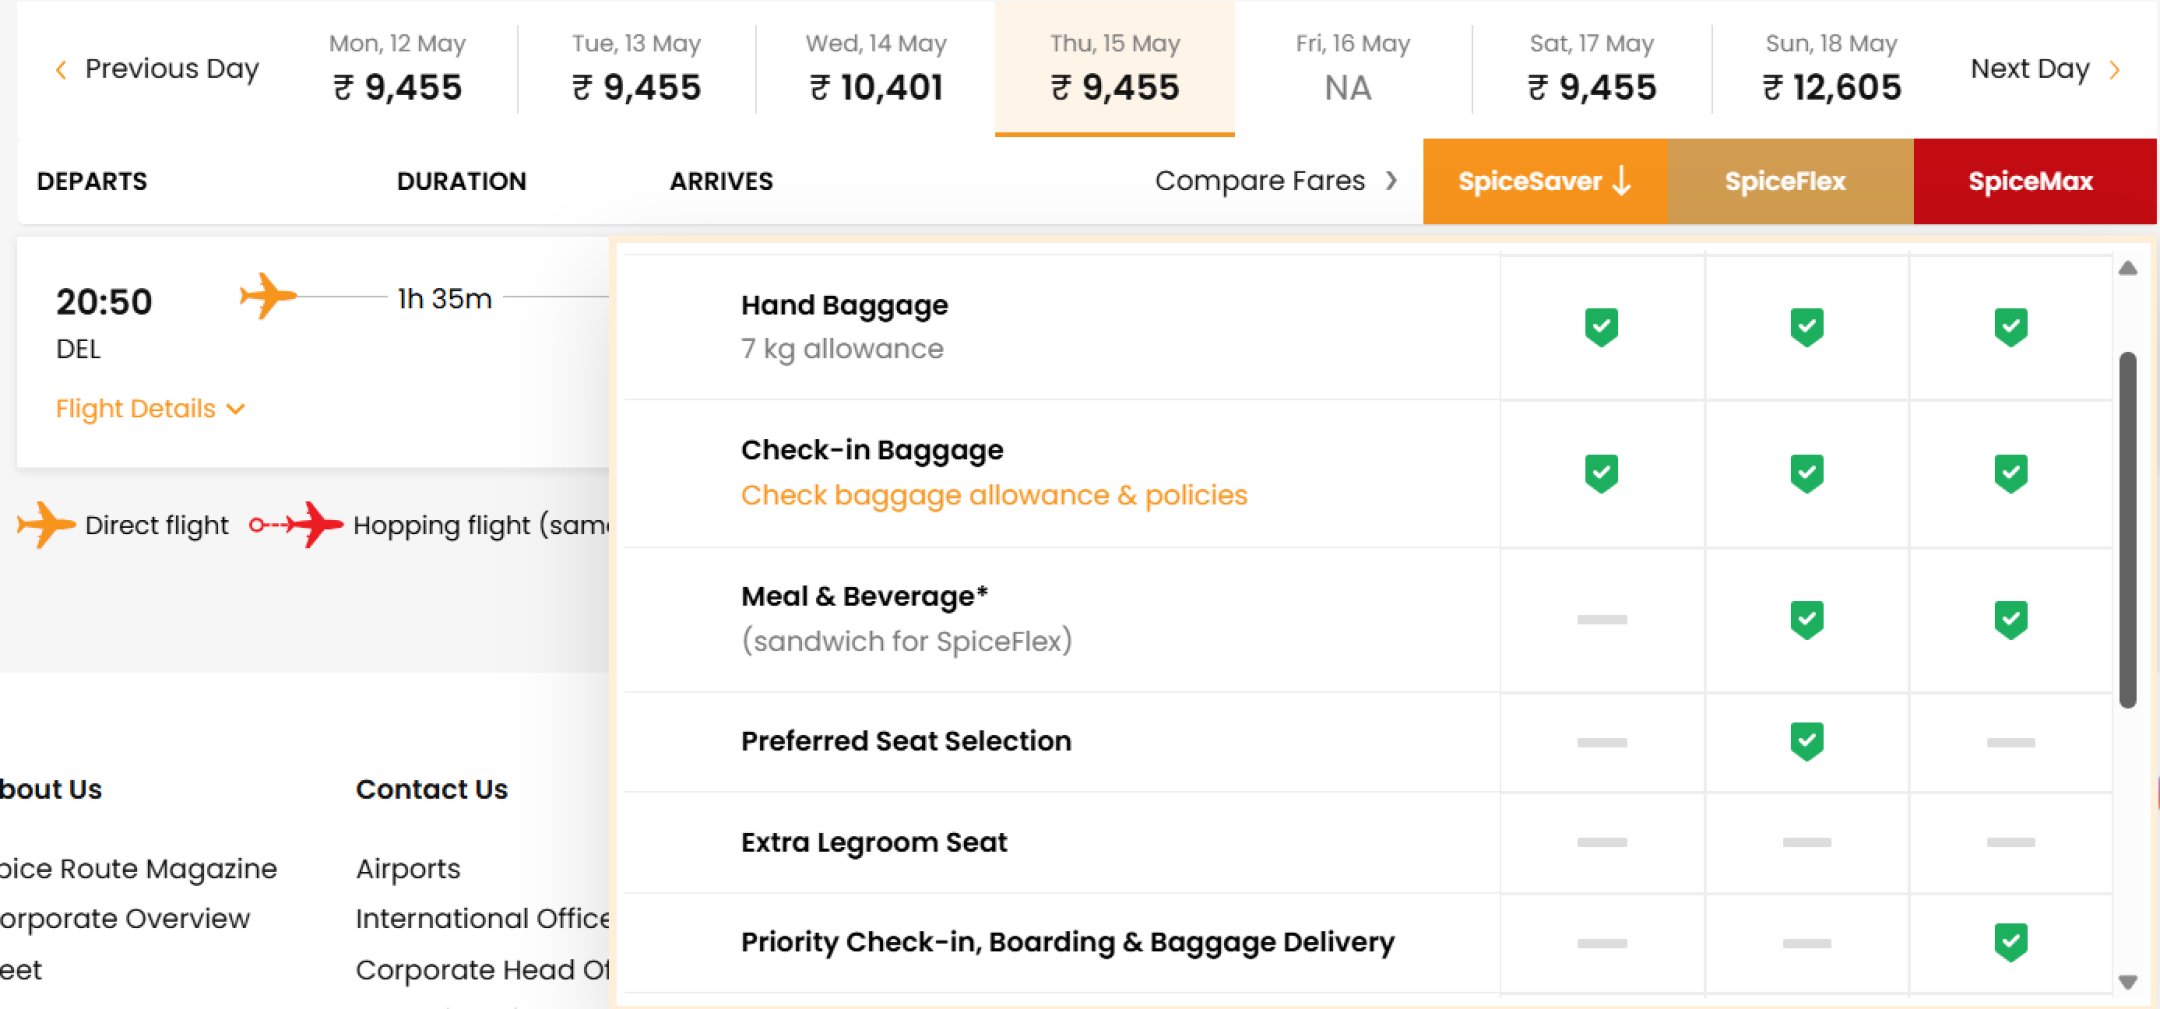Image resolution: width=2160 pixels, height=1009 pixels.
Task: Toggle Check-in Baggage availability under SpiceSaver
Action: click(x=1601, y=471)
